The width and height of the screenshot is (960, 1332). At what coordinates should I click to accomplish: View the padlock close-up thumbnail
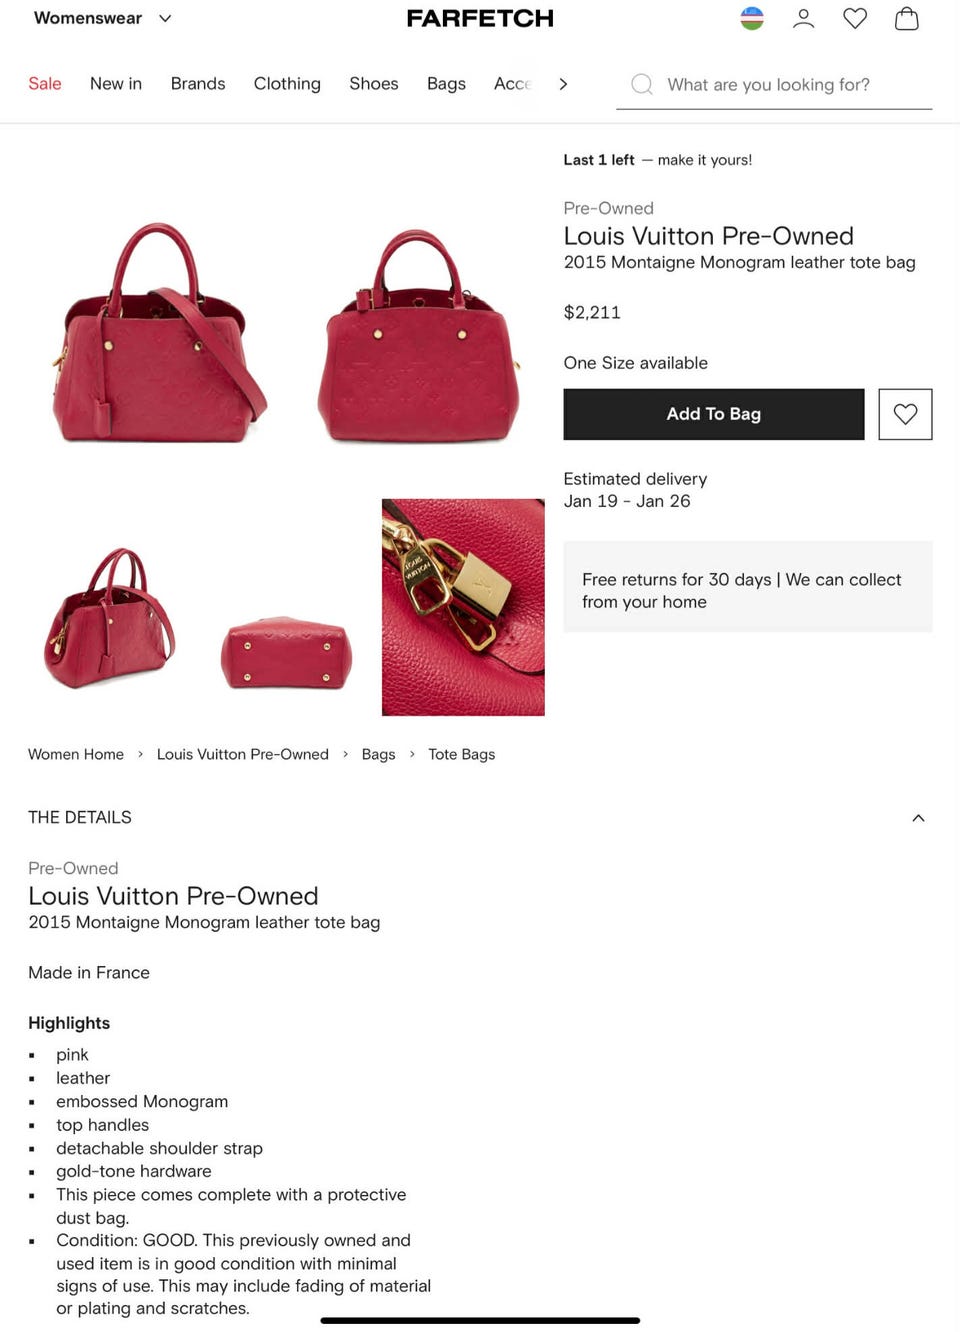coord(463,607)
